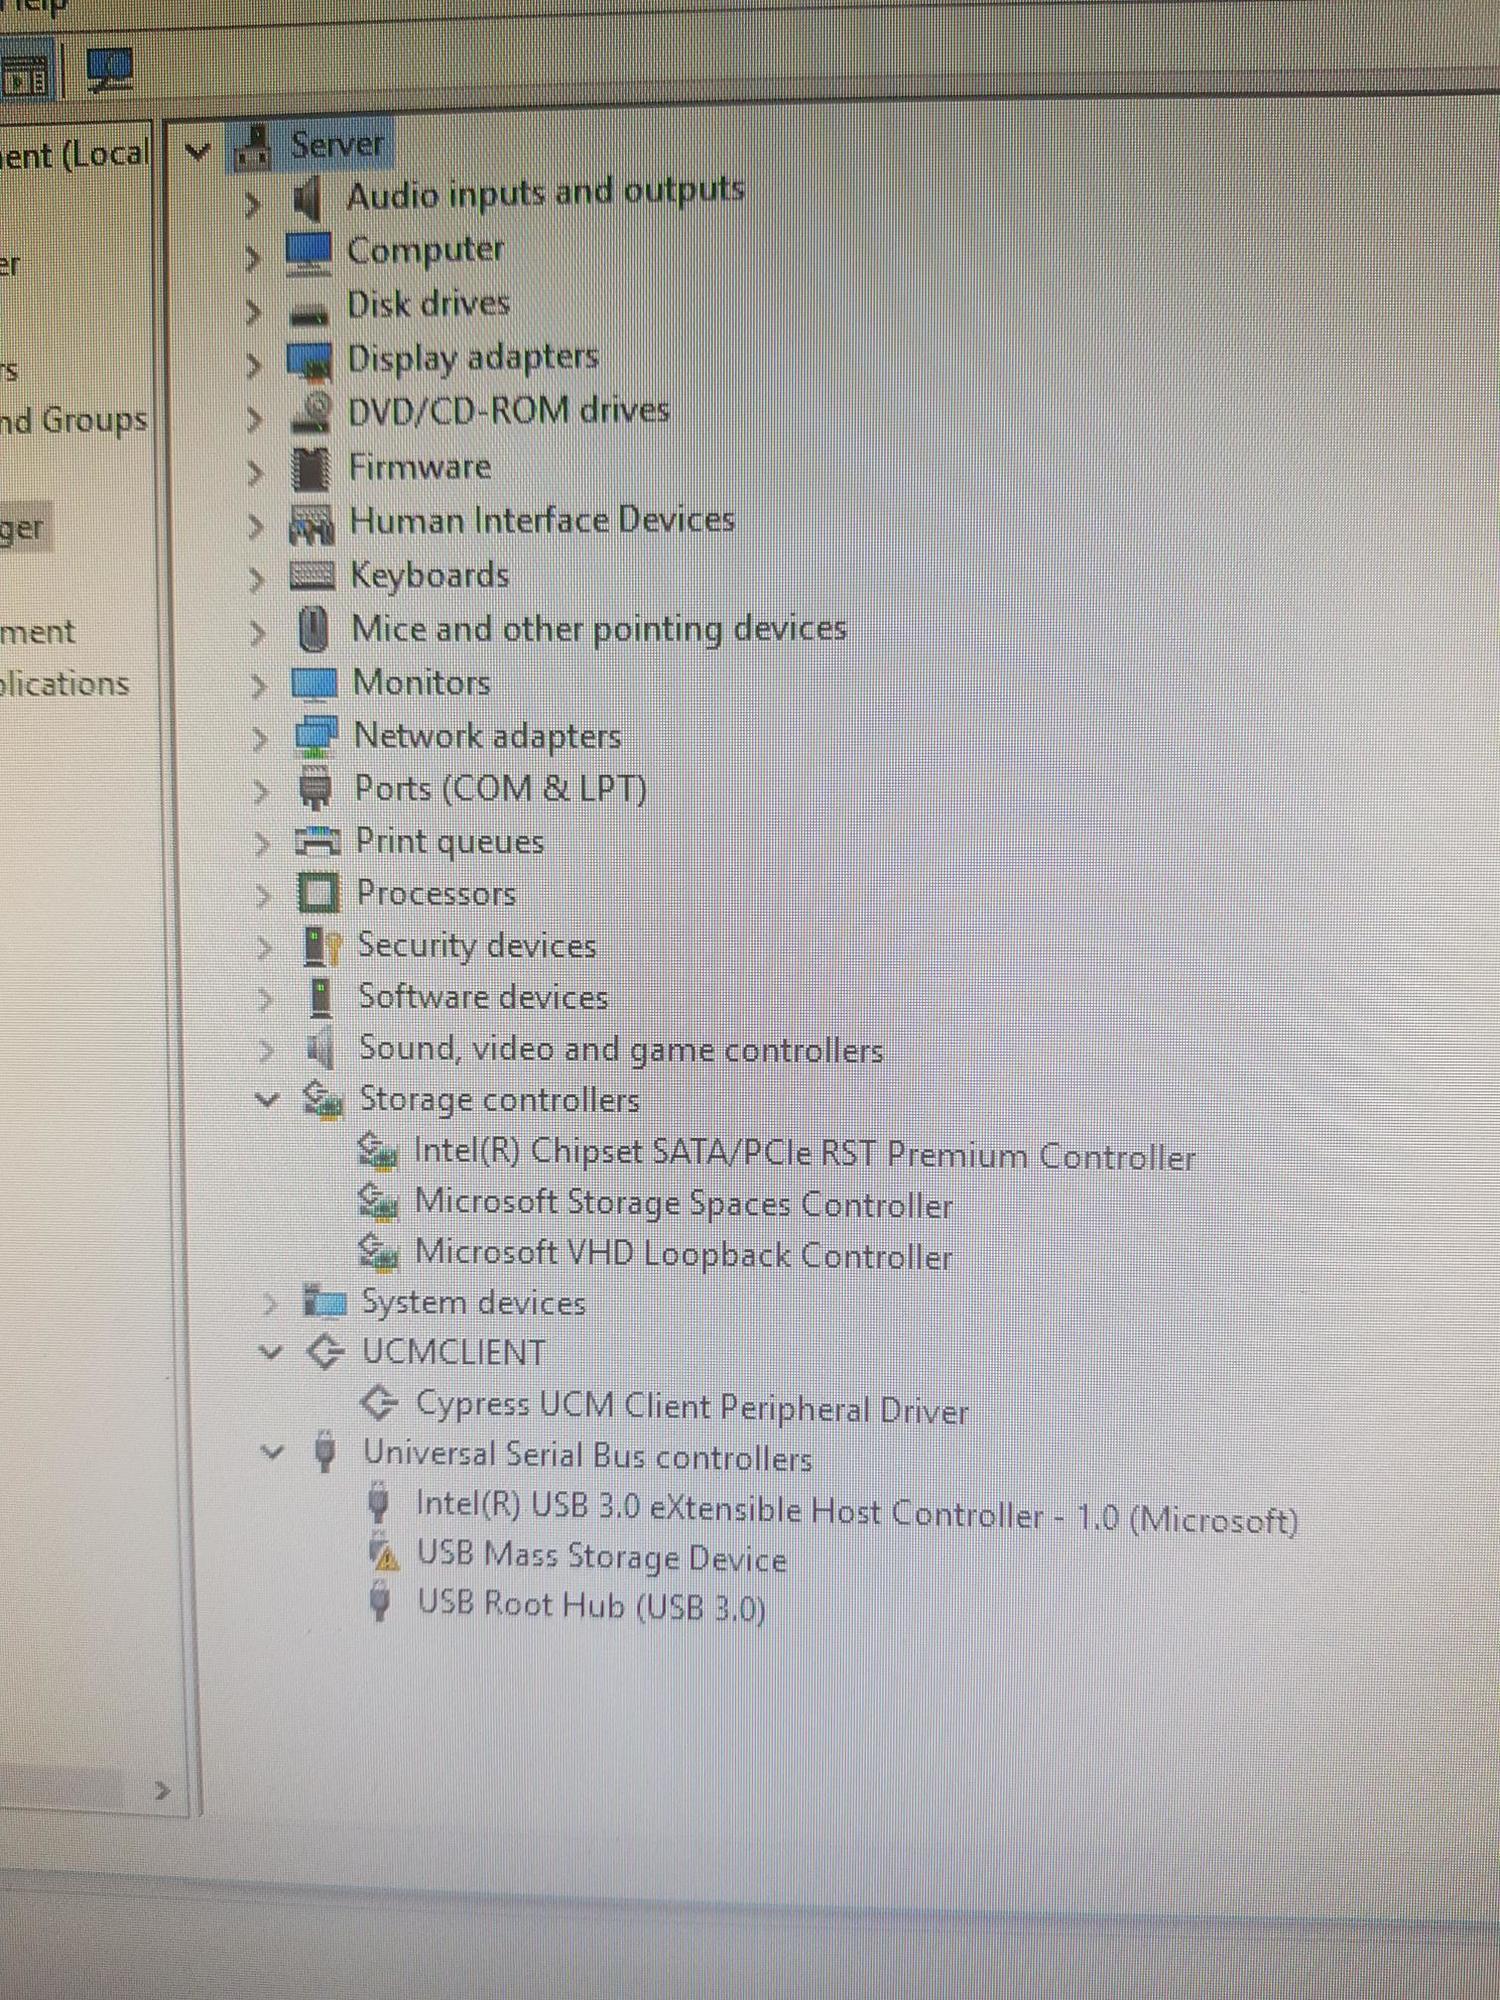Expand Sound, video and game controllers

(x=266, y=1050)
